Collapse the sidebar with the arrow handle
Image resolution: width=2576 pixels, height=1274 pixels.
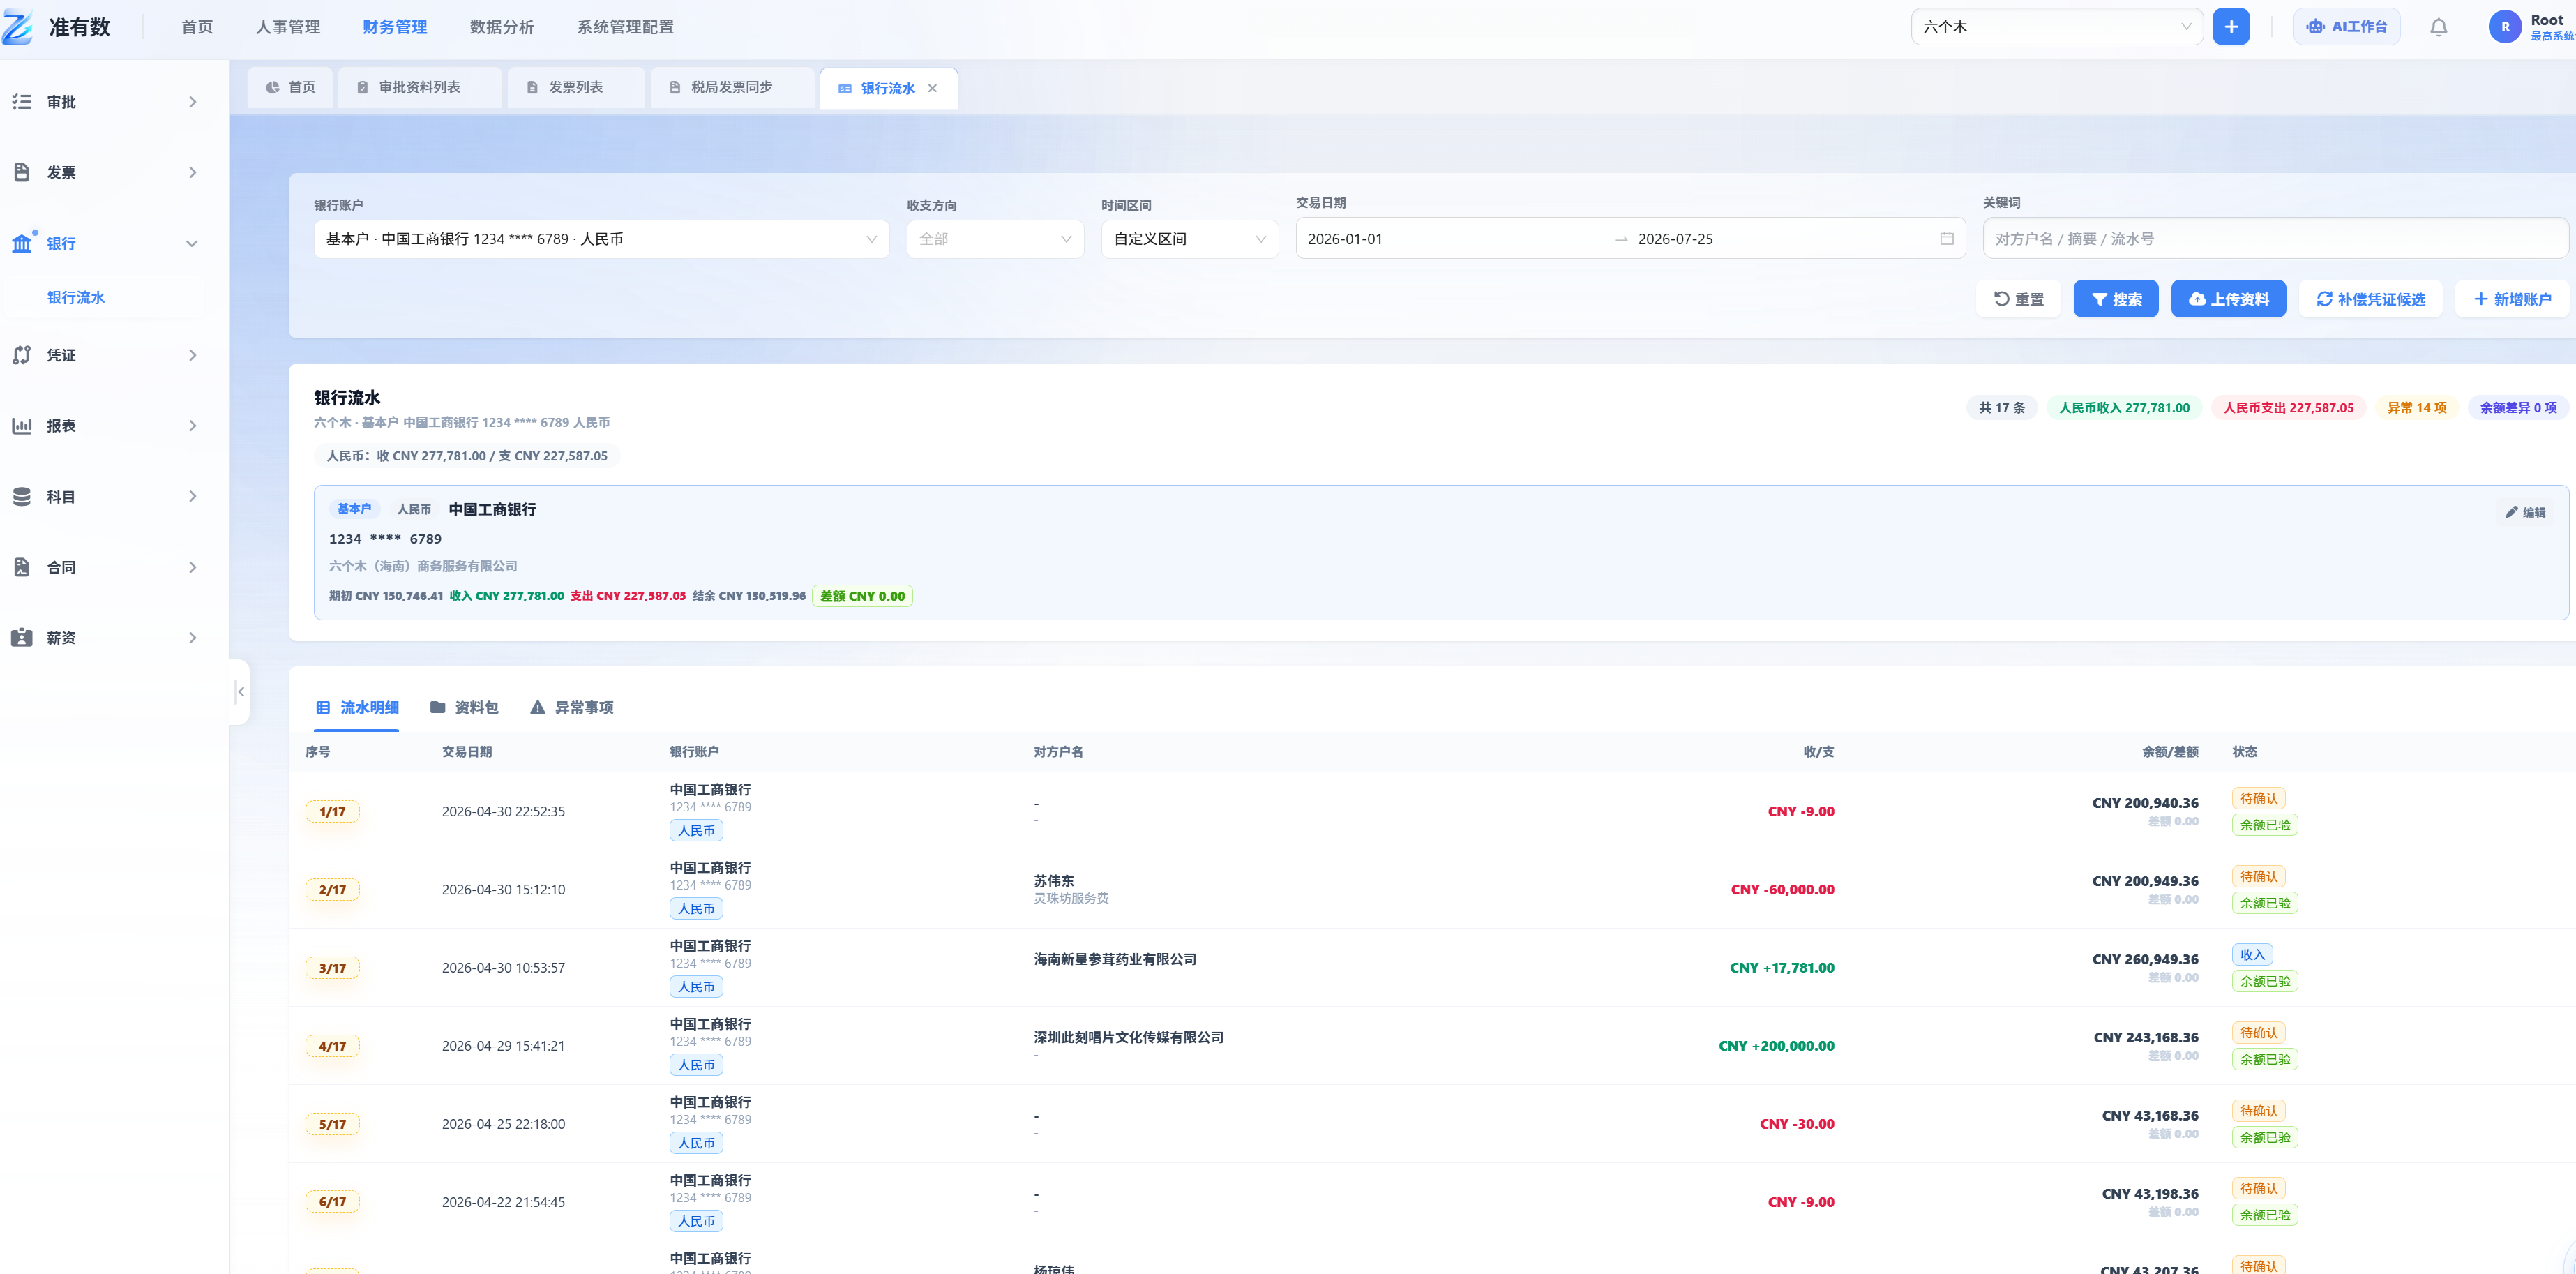pos(240,691)
